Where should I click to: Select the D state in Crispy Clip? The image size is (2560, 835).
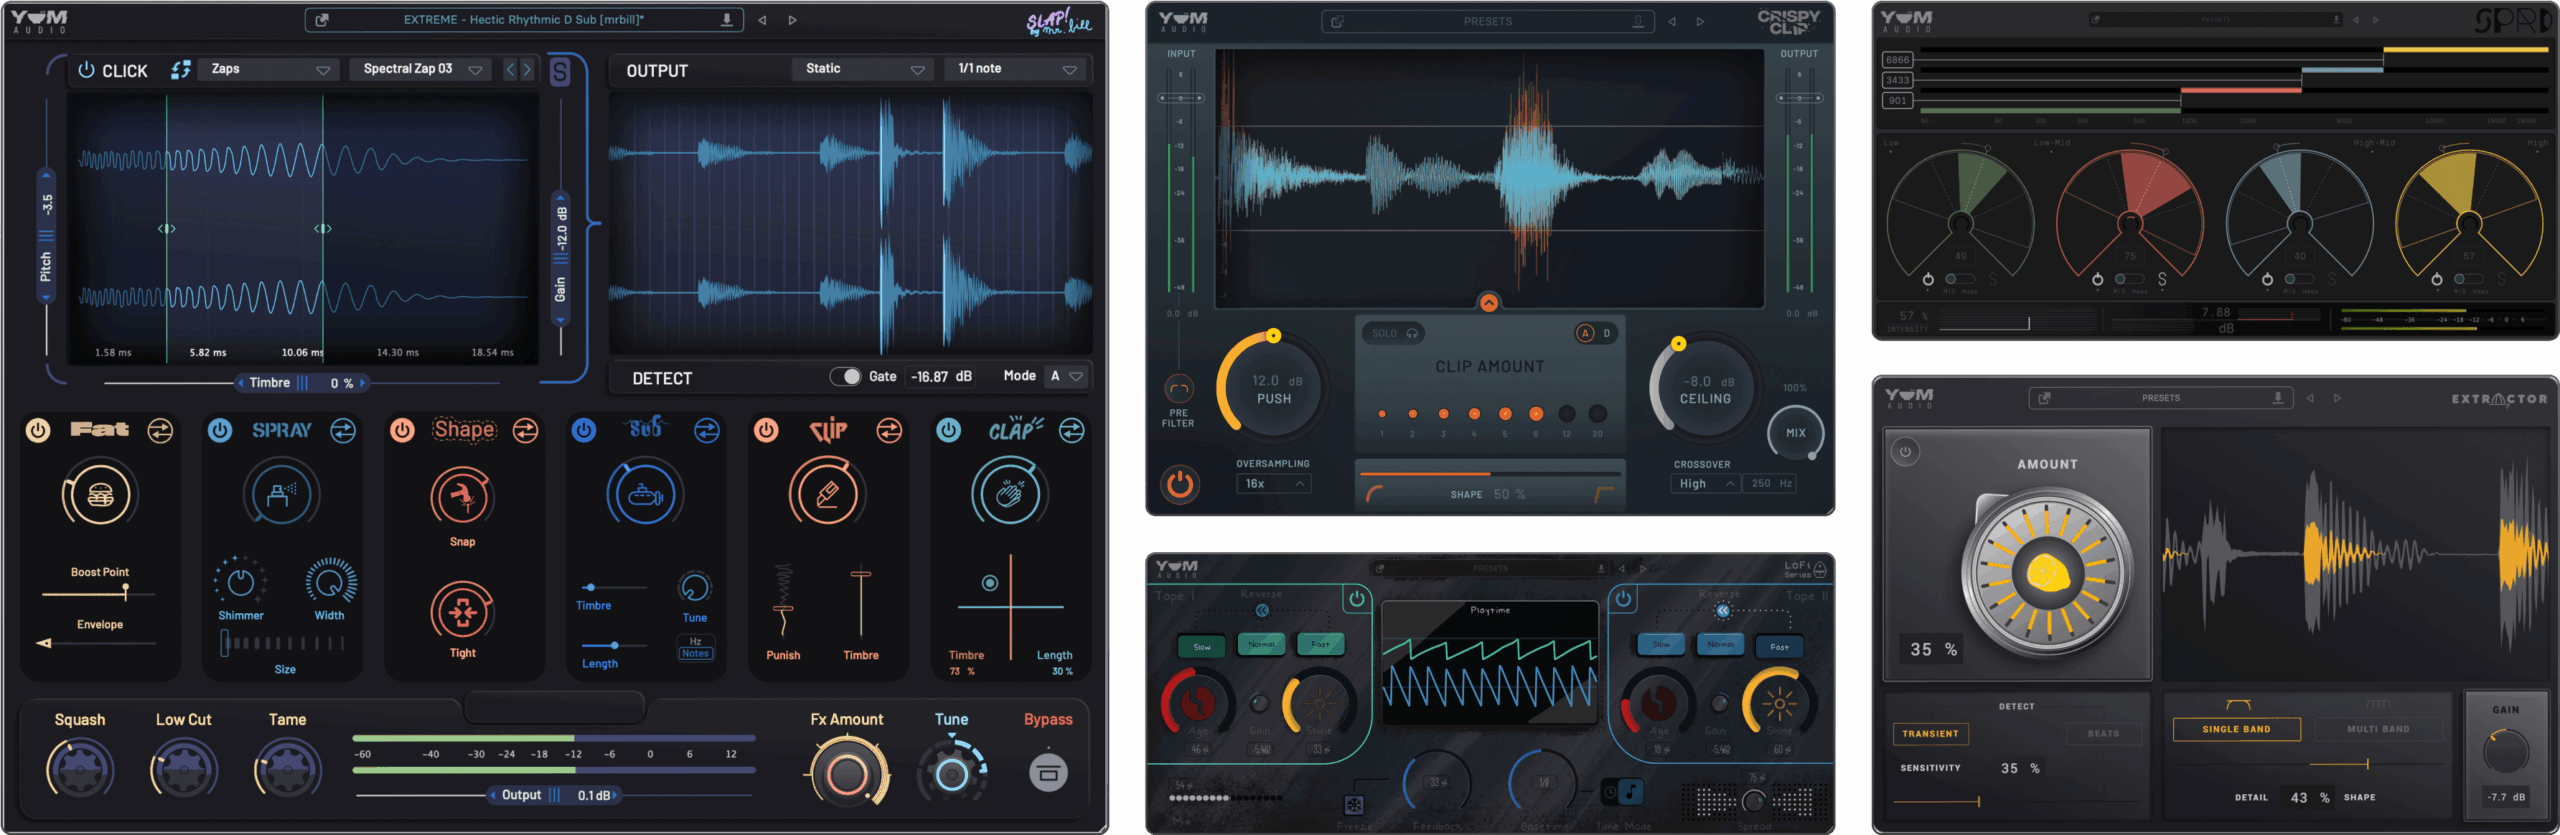[1607, 334]
